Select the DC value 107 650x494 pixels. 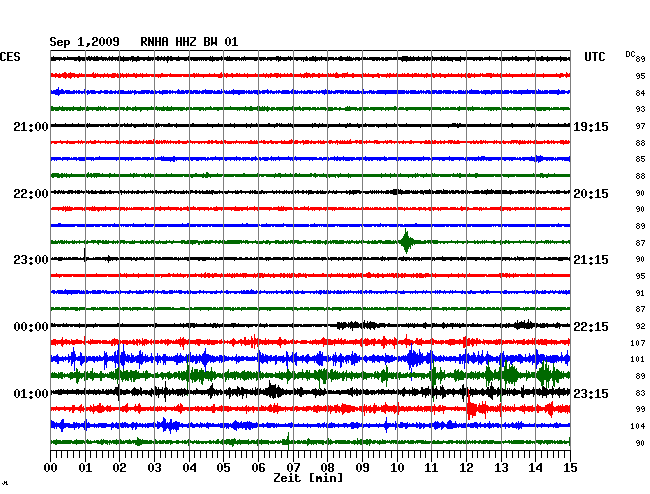(x=637, y=343)
